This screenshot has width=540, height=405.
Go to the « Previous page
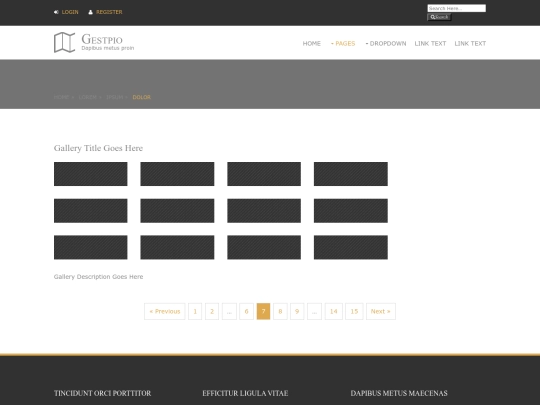coord(165,311)
